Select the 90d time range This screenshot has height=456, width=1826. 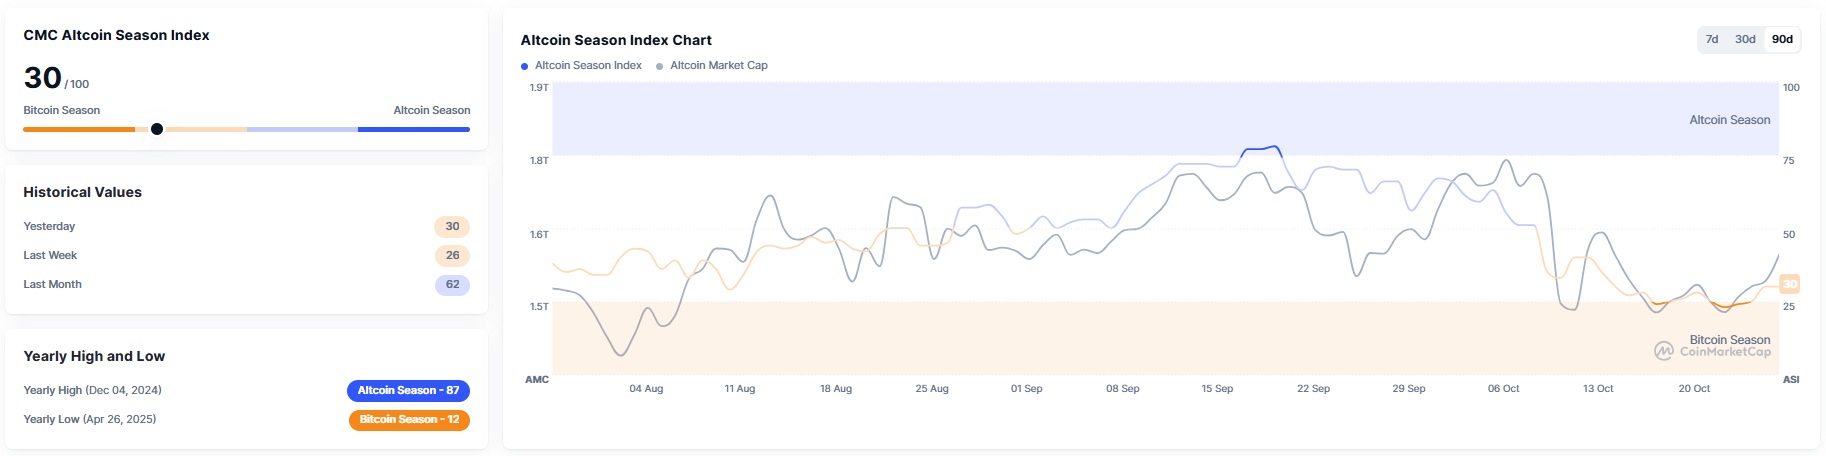[x=1782, y=40]
